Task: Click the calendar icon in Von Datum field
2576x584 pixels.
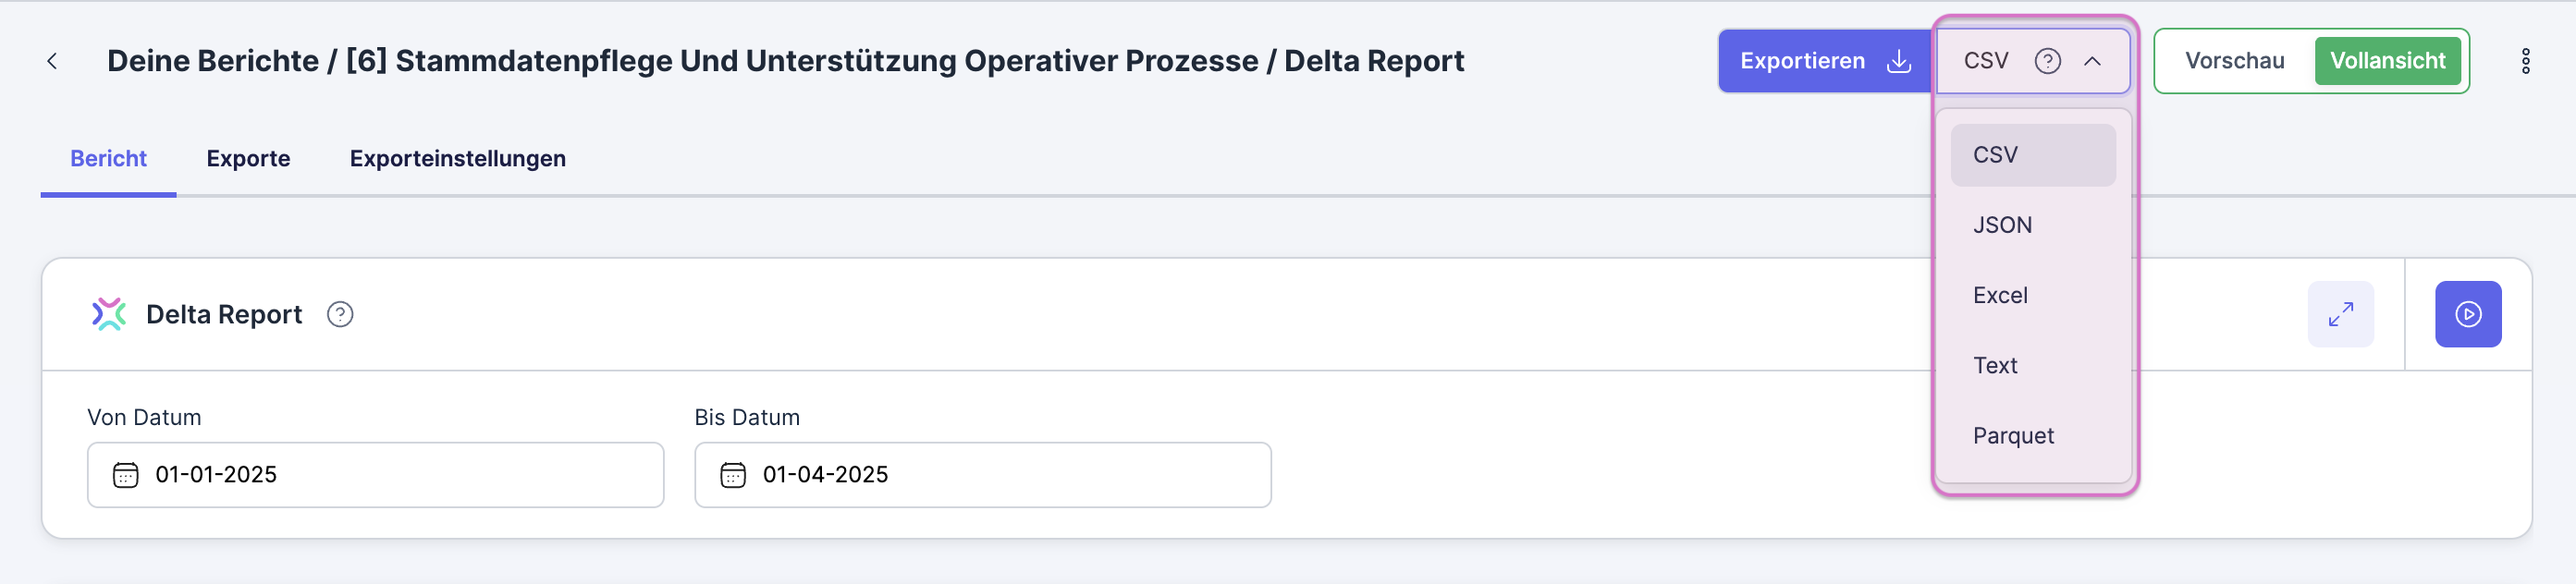Action: tap(124, 475)
